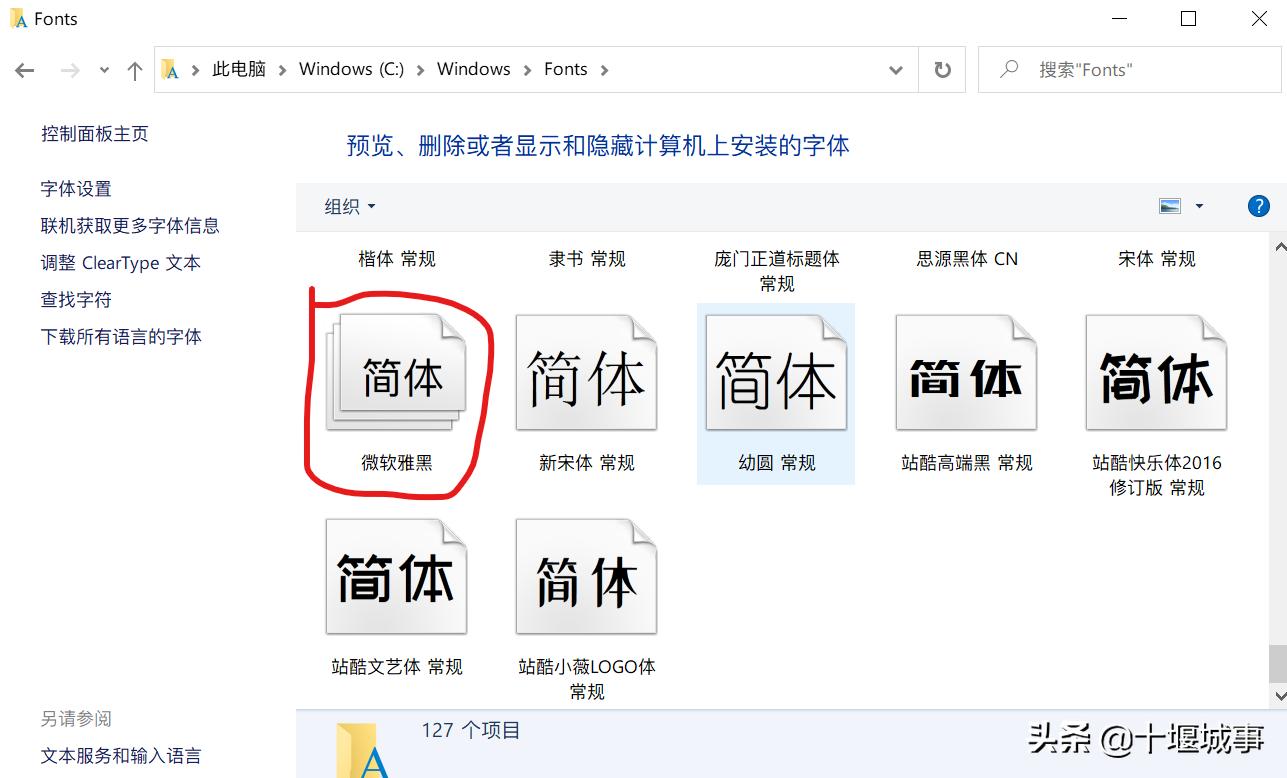Open view options dropdown arrow
Viewport: 1287px width, 778px height.
pyautogui.click(x=1199, y=206)
